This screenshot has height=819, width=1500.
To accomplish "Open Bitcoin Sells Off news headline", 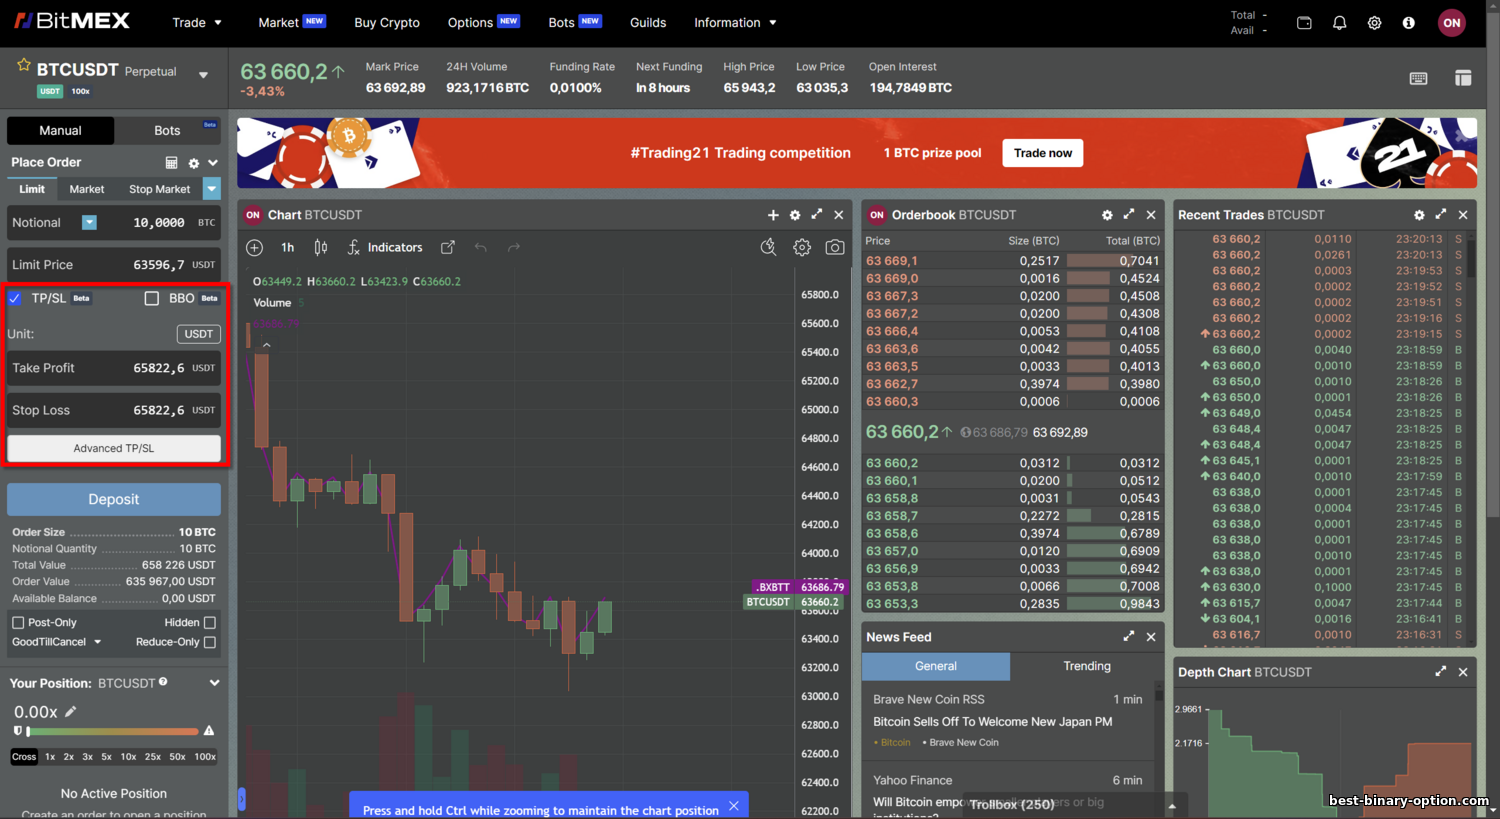I will tap(992, 721).
